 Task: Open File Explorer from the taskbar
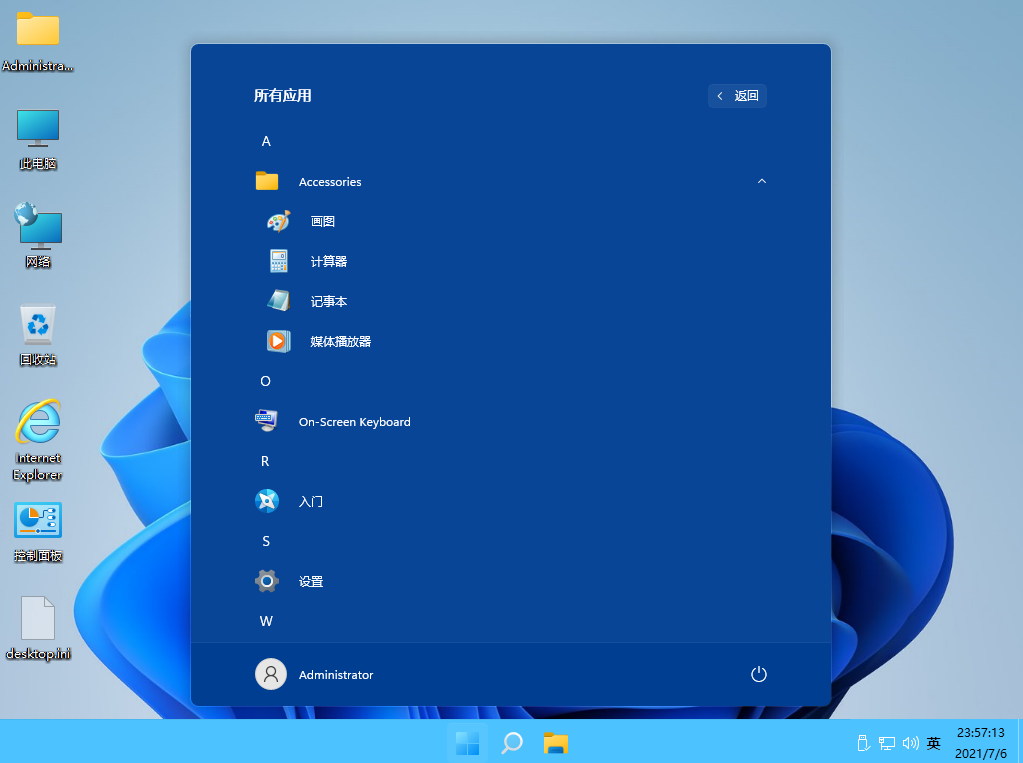(556, 743)
